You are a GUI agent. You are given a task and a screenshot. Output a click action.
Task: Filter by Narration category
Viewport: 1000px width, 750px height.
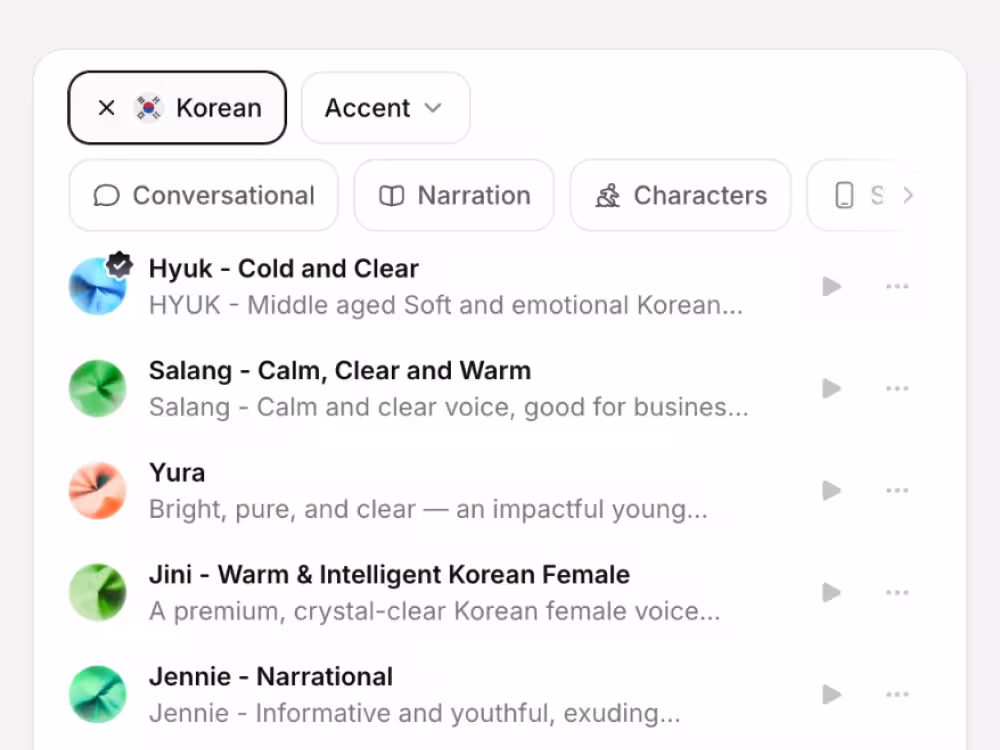pyautogui.click(x=454, y=195)
